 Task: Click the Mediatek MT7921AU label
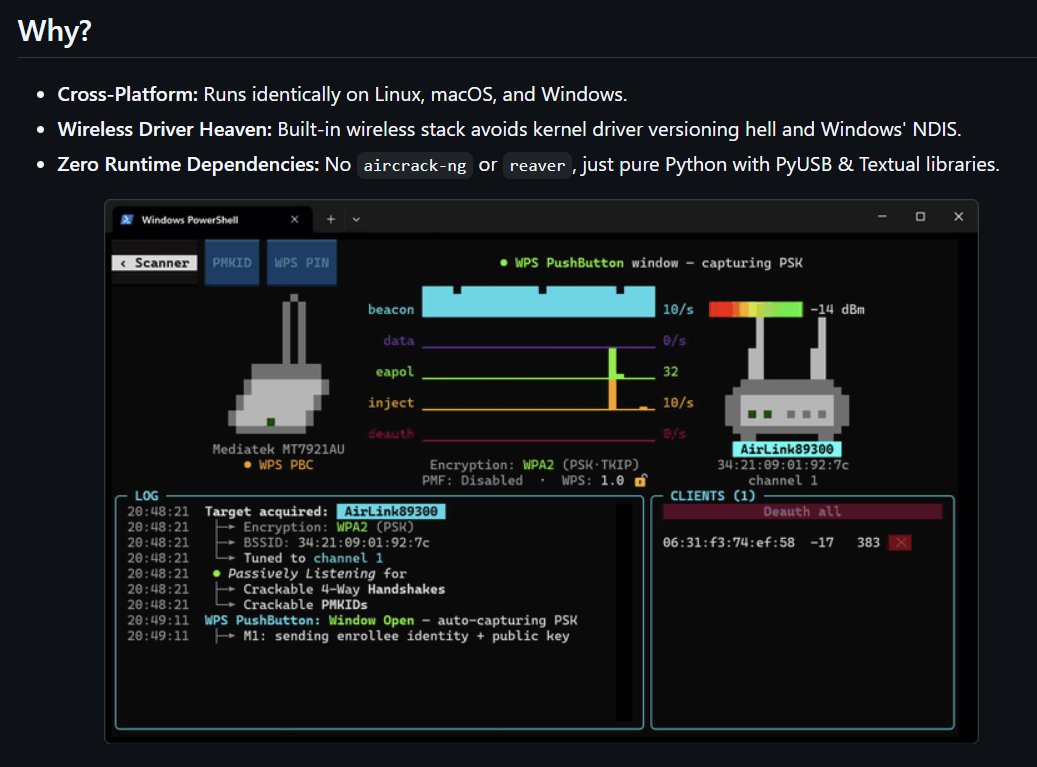[278, 450]
